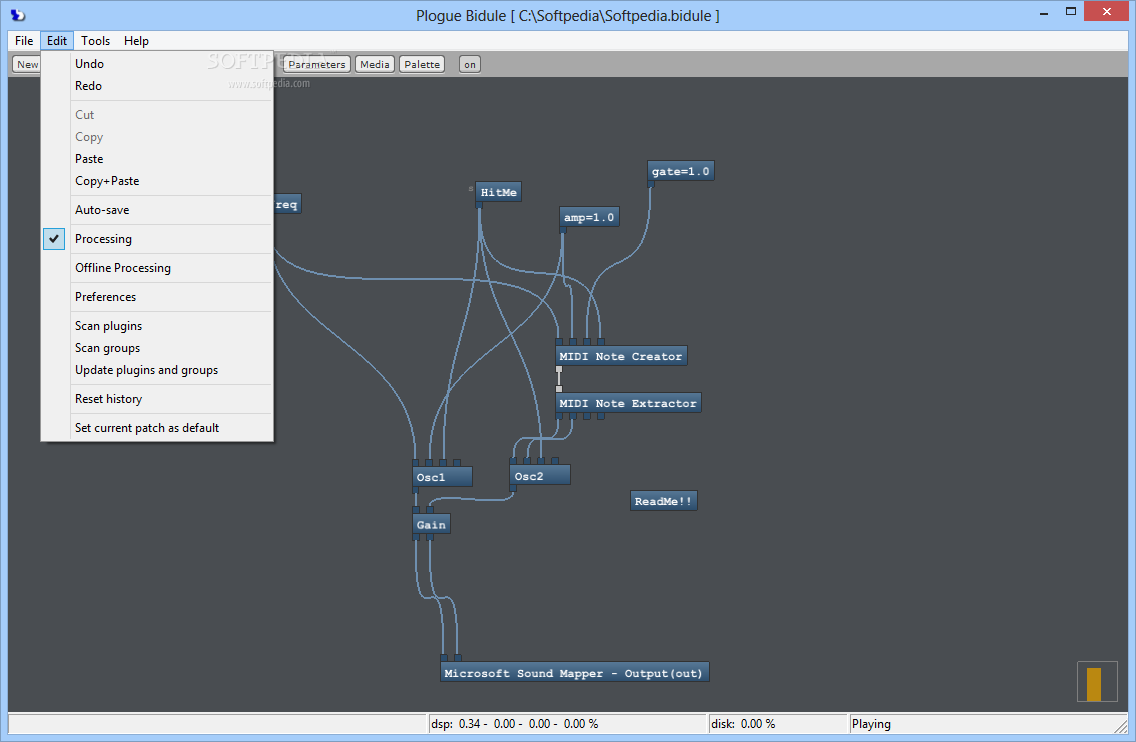Image resolution: width=1136 pixels, height=742 pixels.
Task: Open the Tools menu
Action: click(95, 41)
